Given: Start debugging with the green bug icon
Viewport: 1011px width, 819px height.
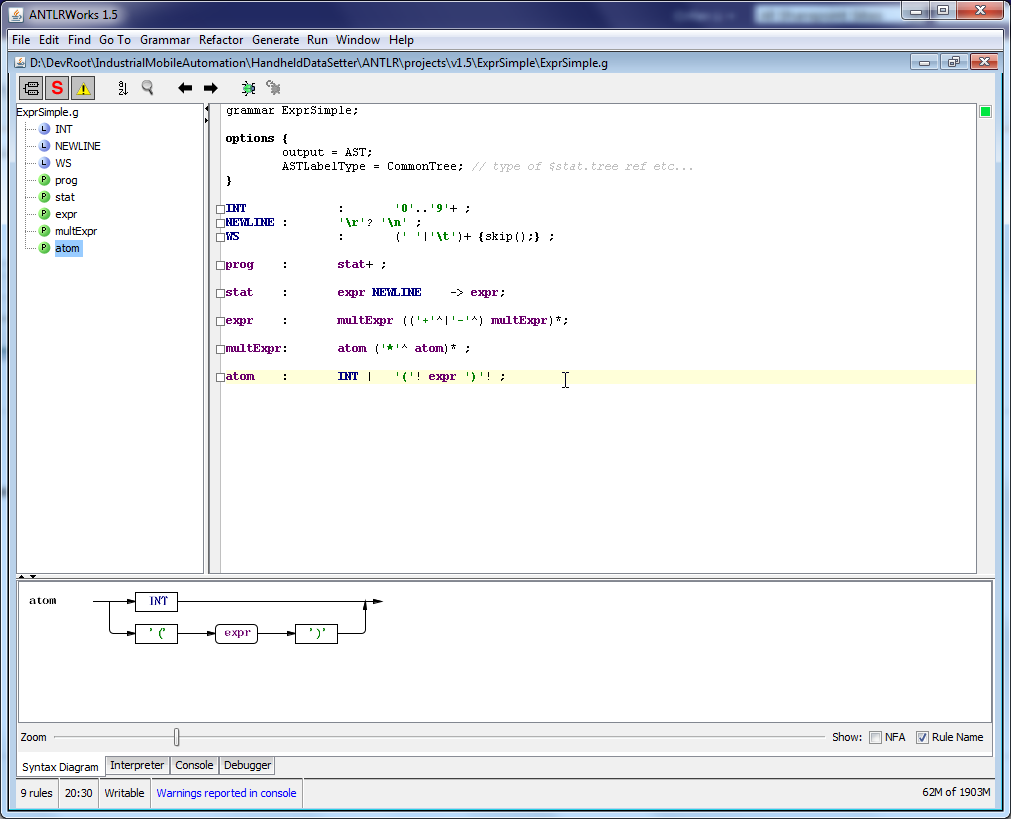Looking at the screenshot, I should pos(248,88).
